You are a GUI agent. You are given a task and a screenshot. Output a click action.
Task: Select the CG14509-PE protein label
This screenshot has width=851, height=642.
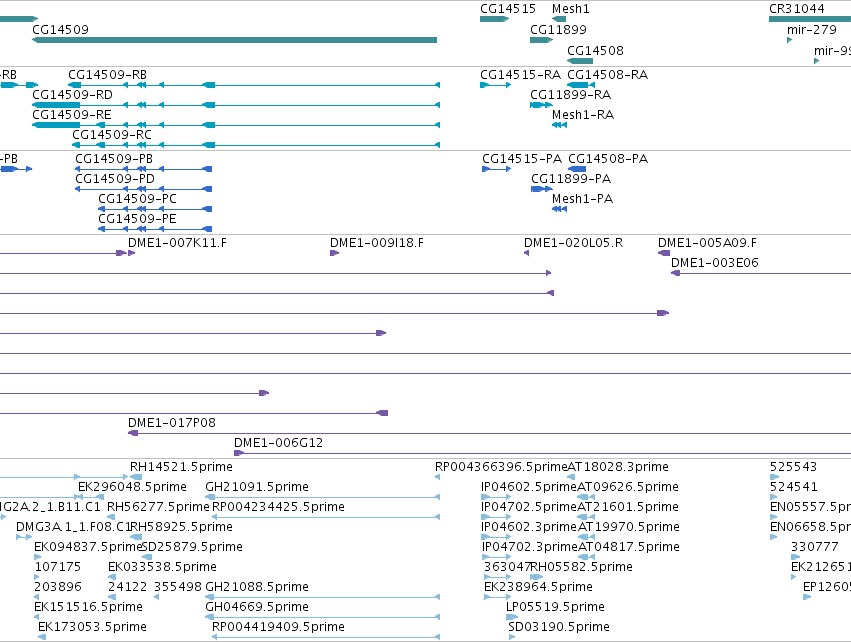[x=137, y=219]
